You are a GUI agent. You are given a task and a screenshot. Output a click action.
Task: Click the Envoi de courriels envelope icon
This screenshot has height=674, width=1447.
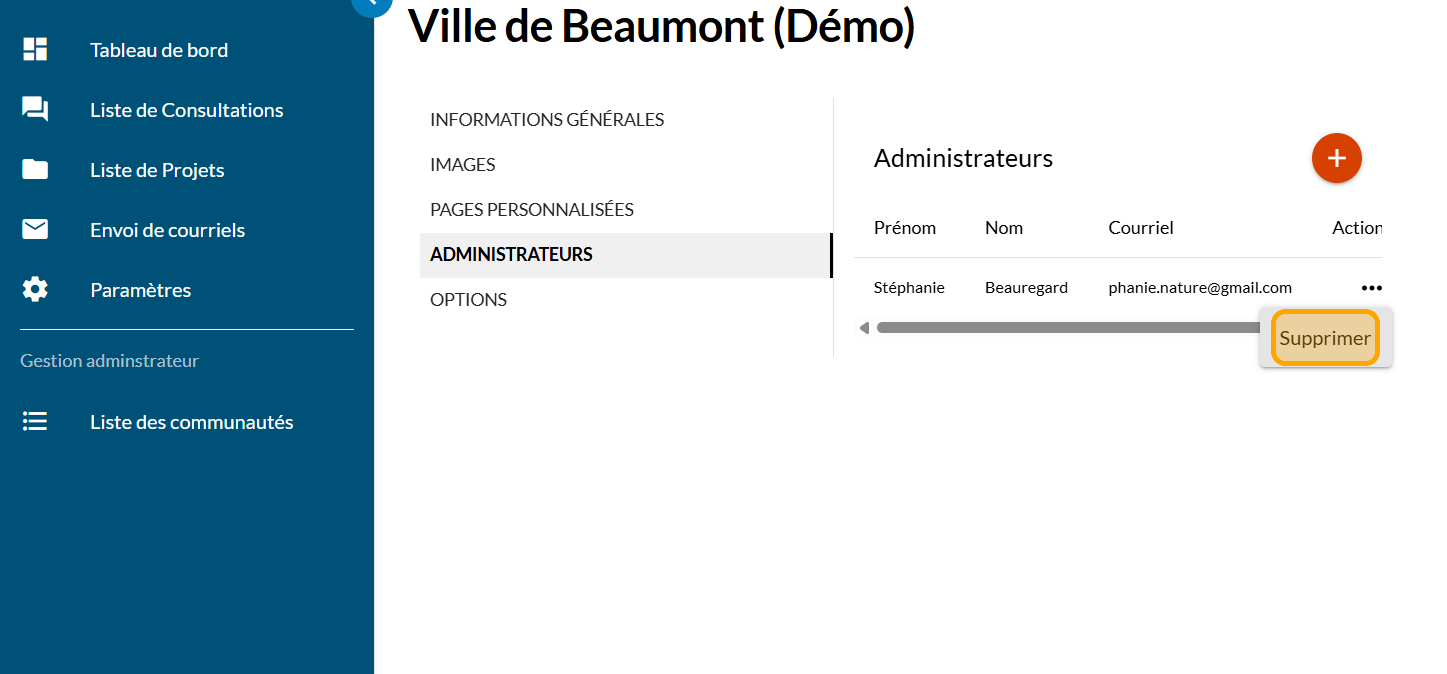(x=35, y=230)
